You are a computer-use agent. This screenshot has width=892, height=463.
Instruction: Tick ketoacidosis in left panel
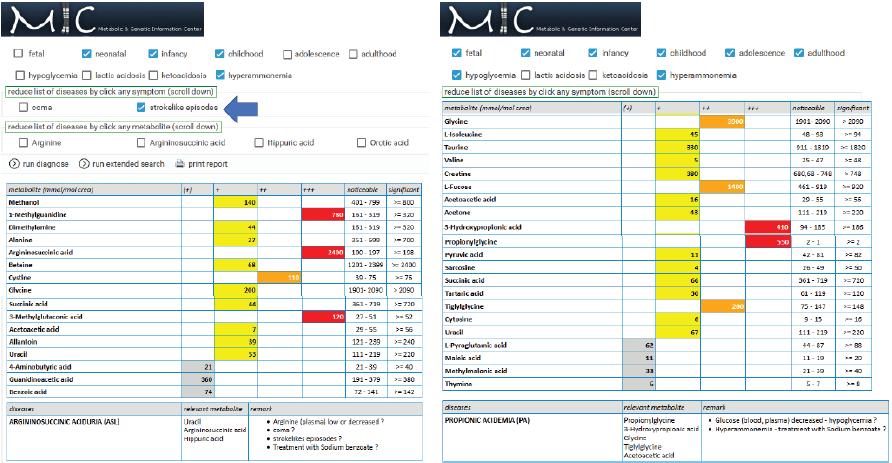153,75
